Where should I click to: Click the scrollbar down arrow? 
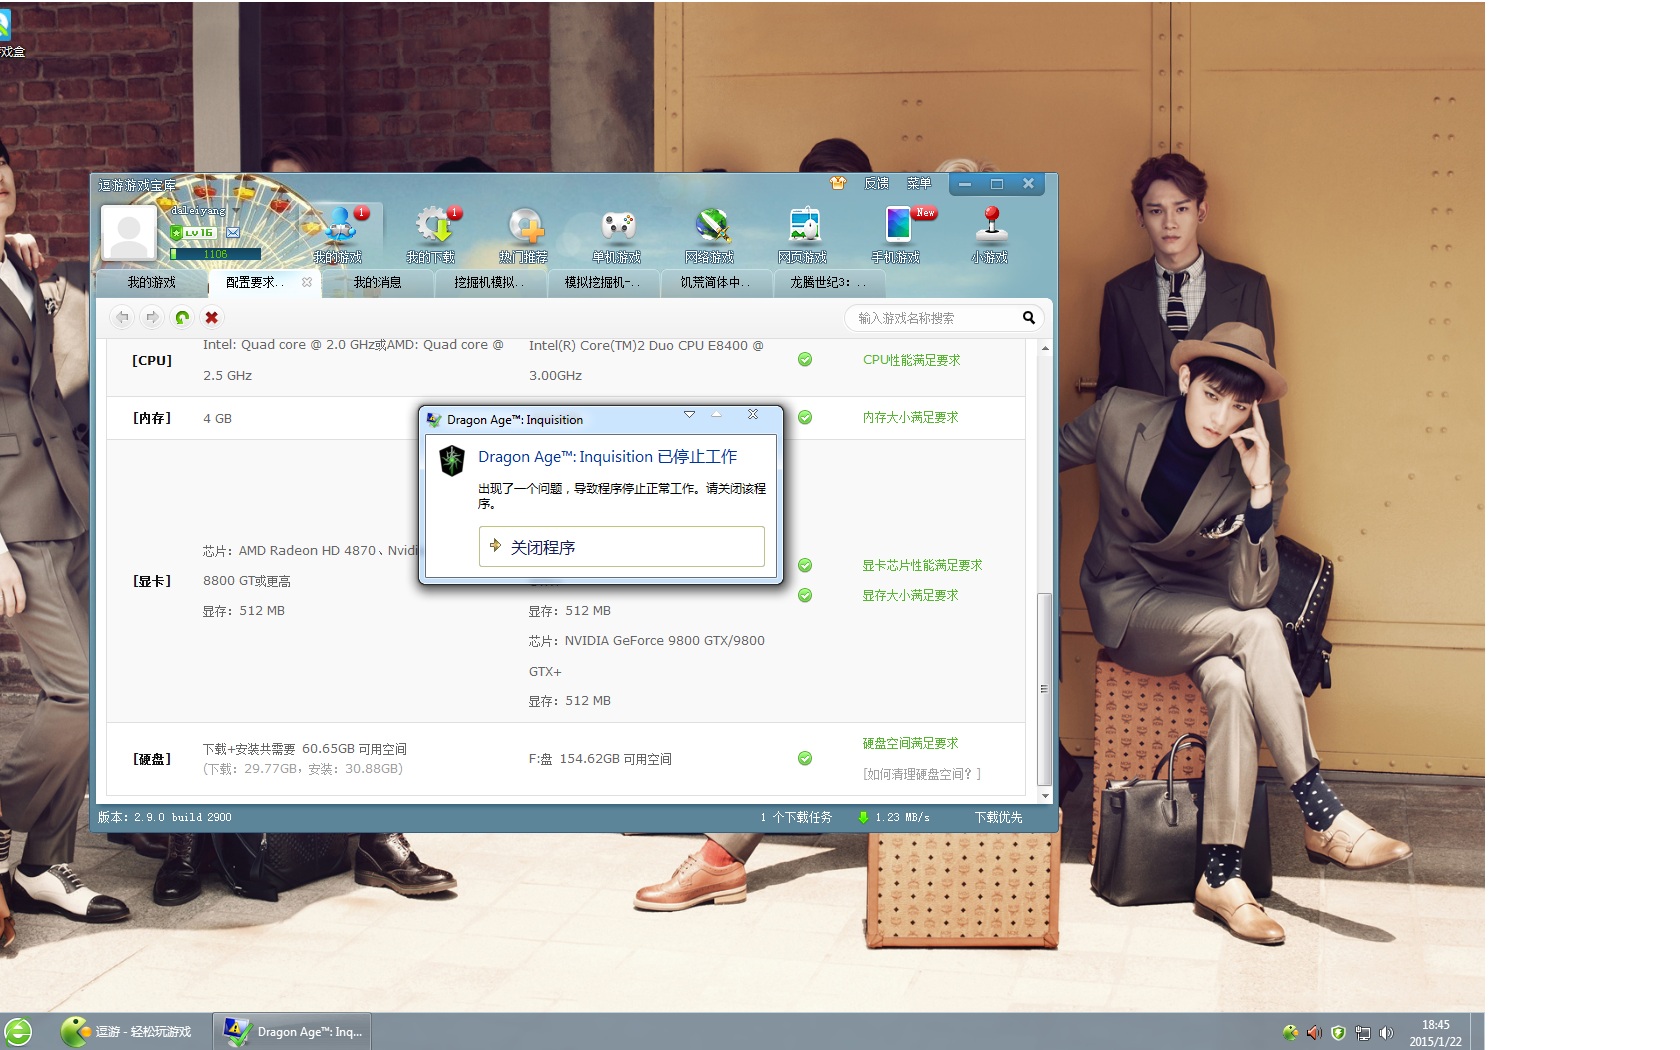pos(1045,796)
